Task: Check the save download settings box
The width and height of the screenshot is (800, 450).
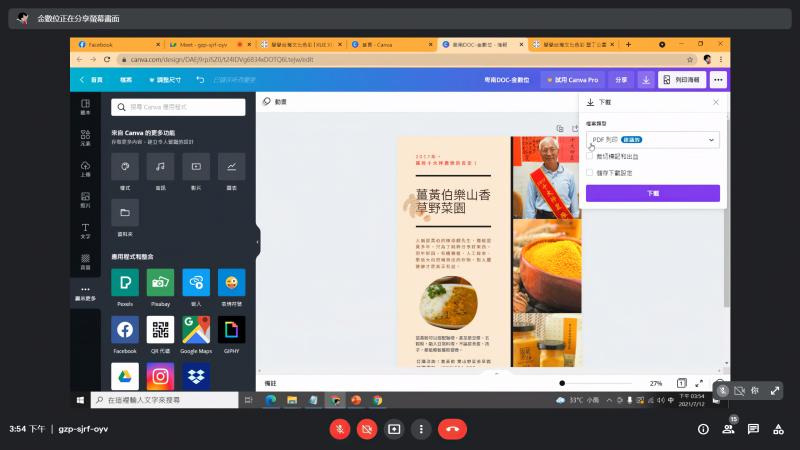Action: (x=590, y=171)
